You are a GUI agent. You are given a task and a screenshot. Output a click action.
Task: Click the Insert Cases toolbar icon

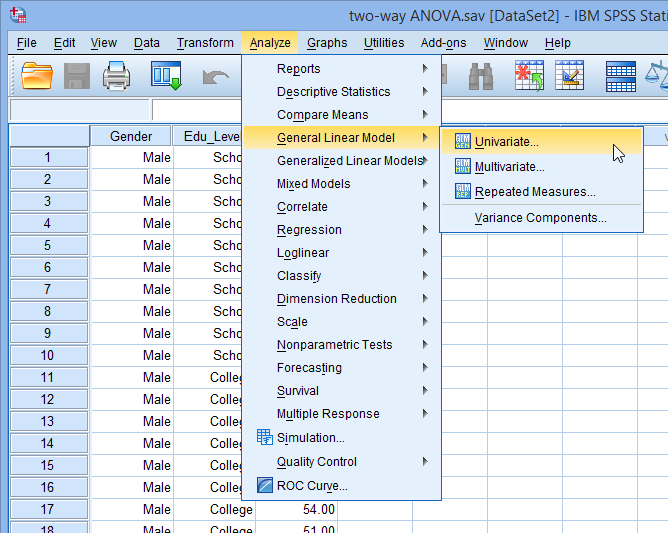pyautogui.click(x=529, y=75)
